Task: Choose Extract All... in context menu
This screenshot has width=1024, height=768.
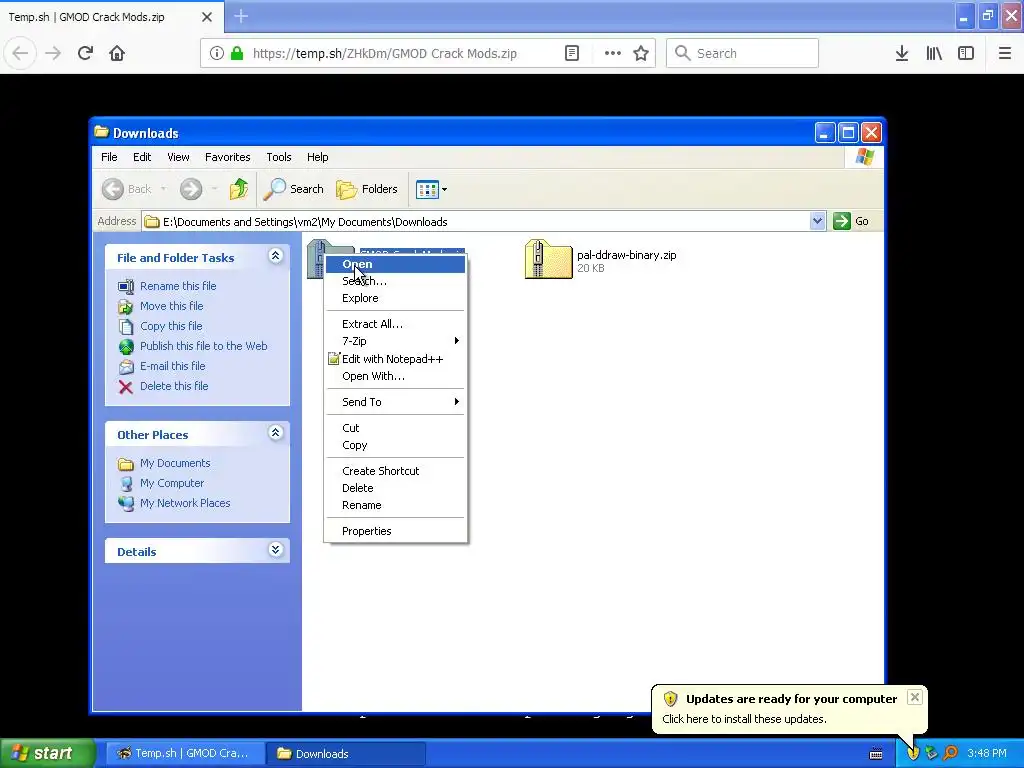Action: pyautogui.click(x=395, y=324)
